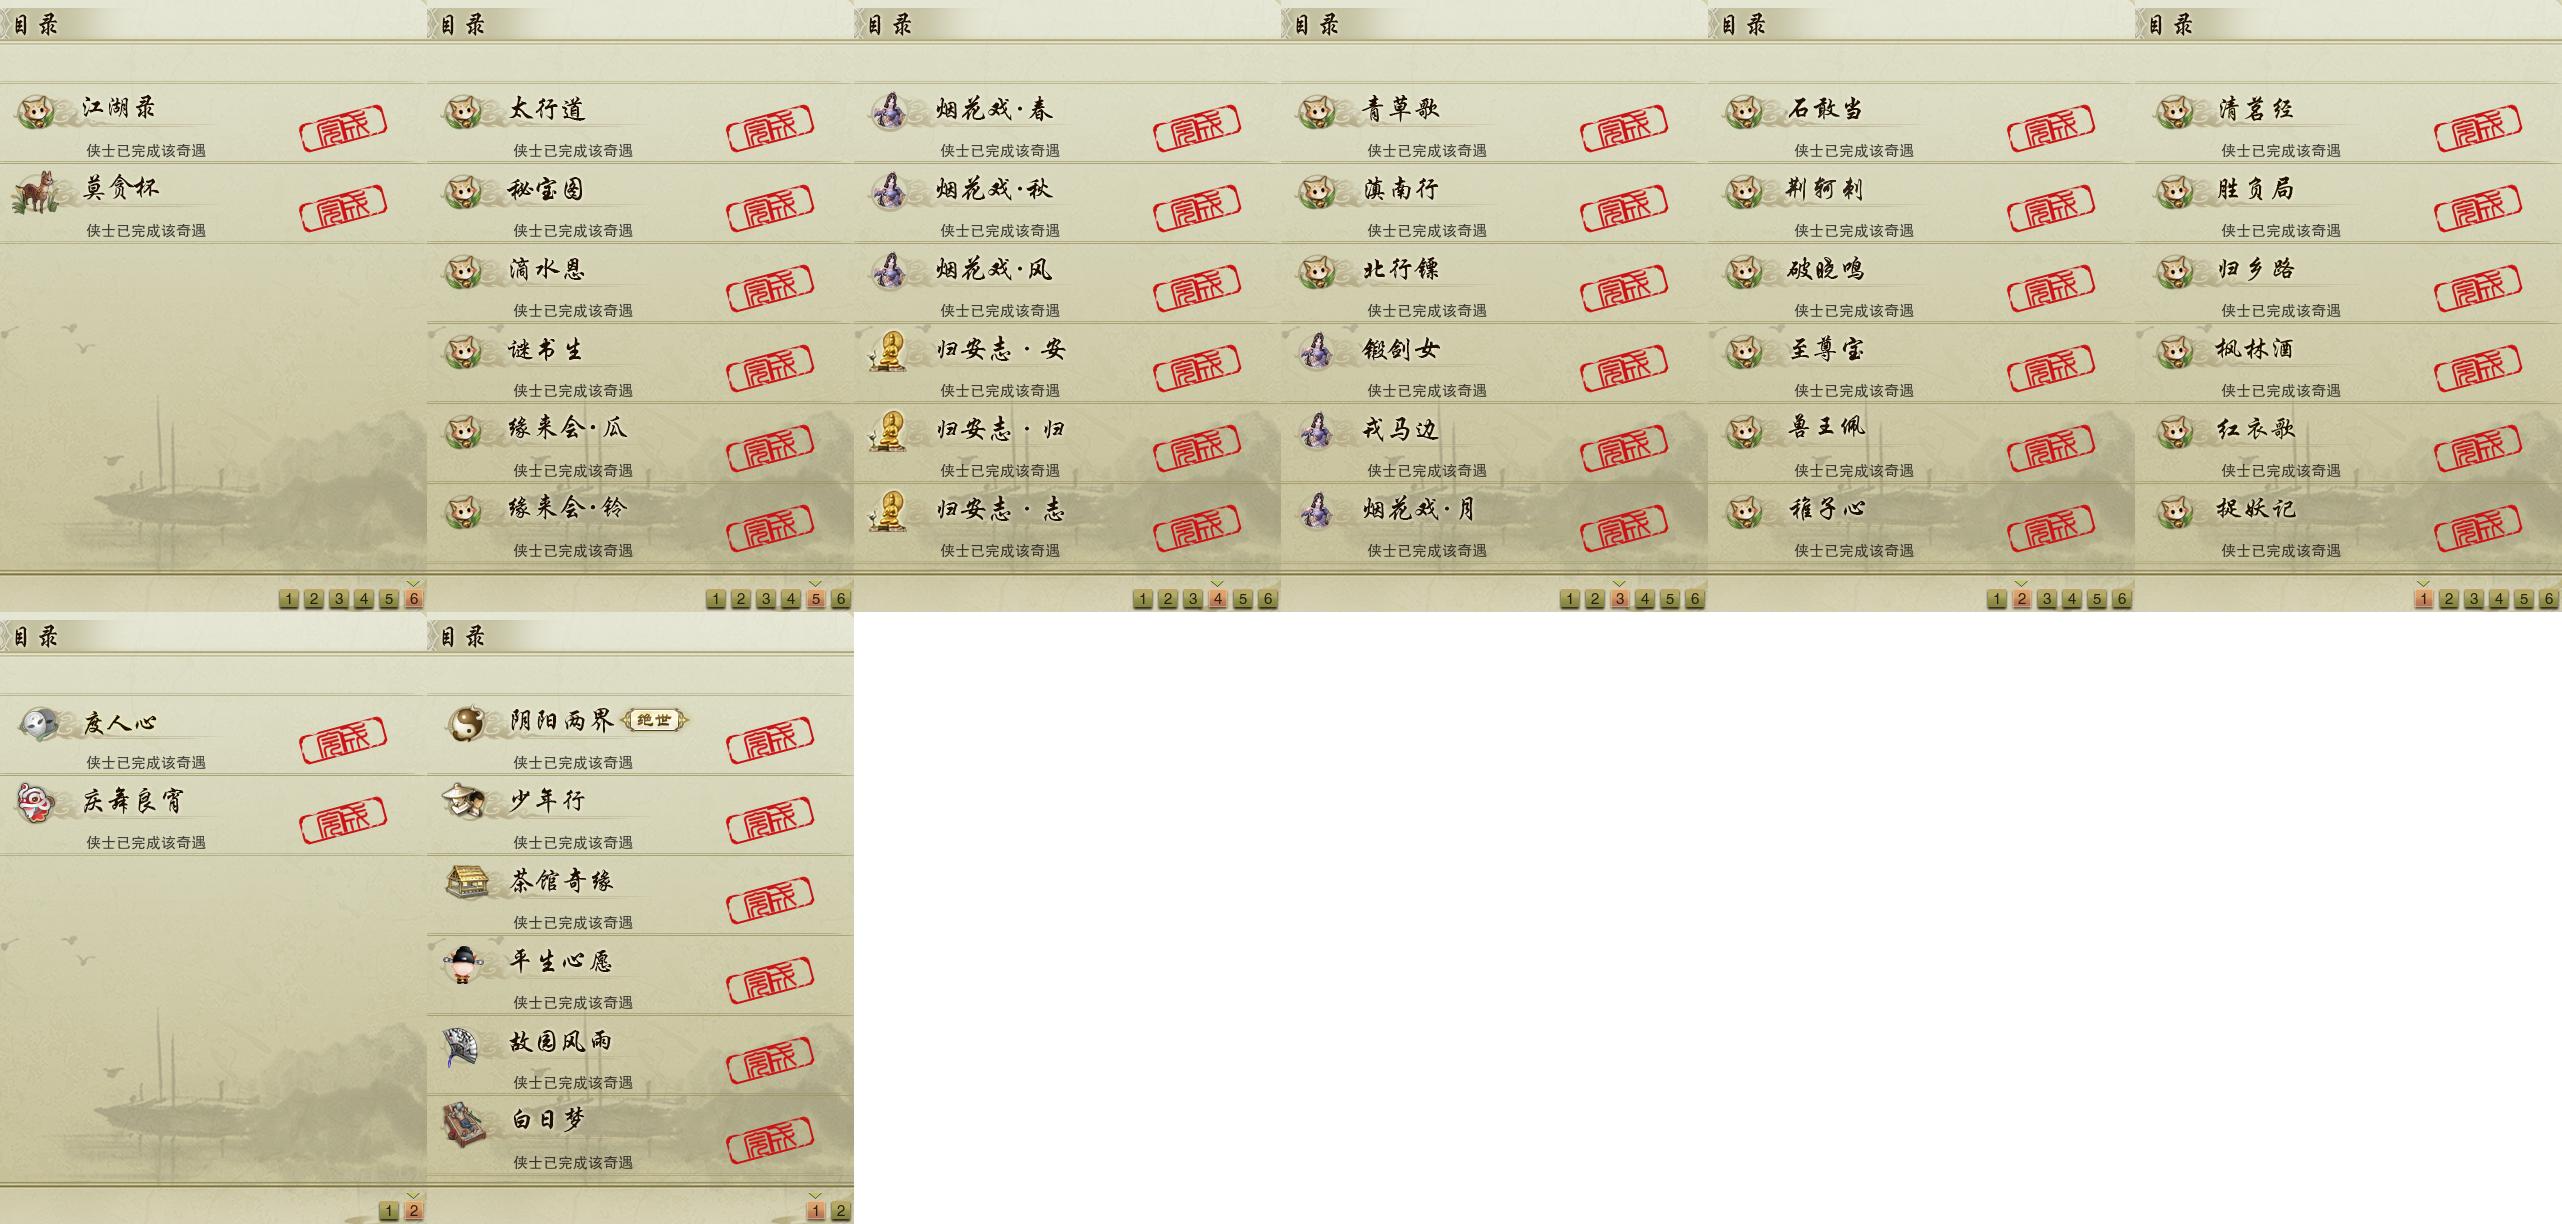Select the yin-yang icon for 阴阳两界
Image resolution: width=2562 pixels, height=1224 pixels.
[464, 723]
